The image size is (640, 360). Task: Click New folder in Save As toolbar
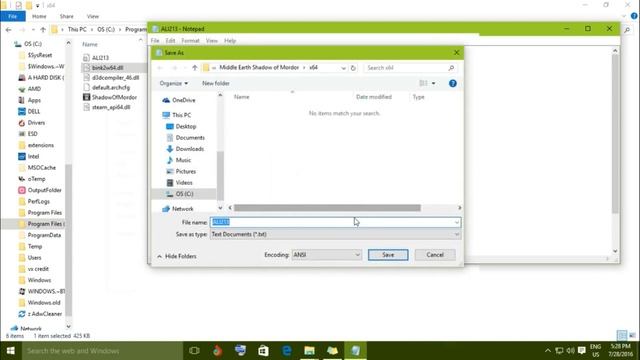[216, 83]
